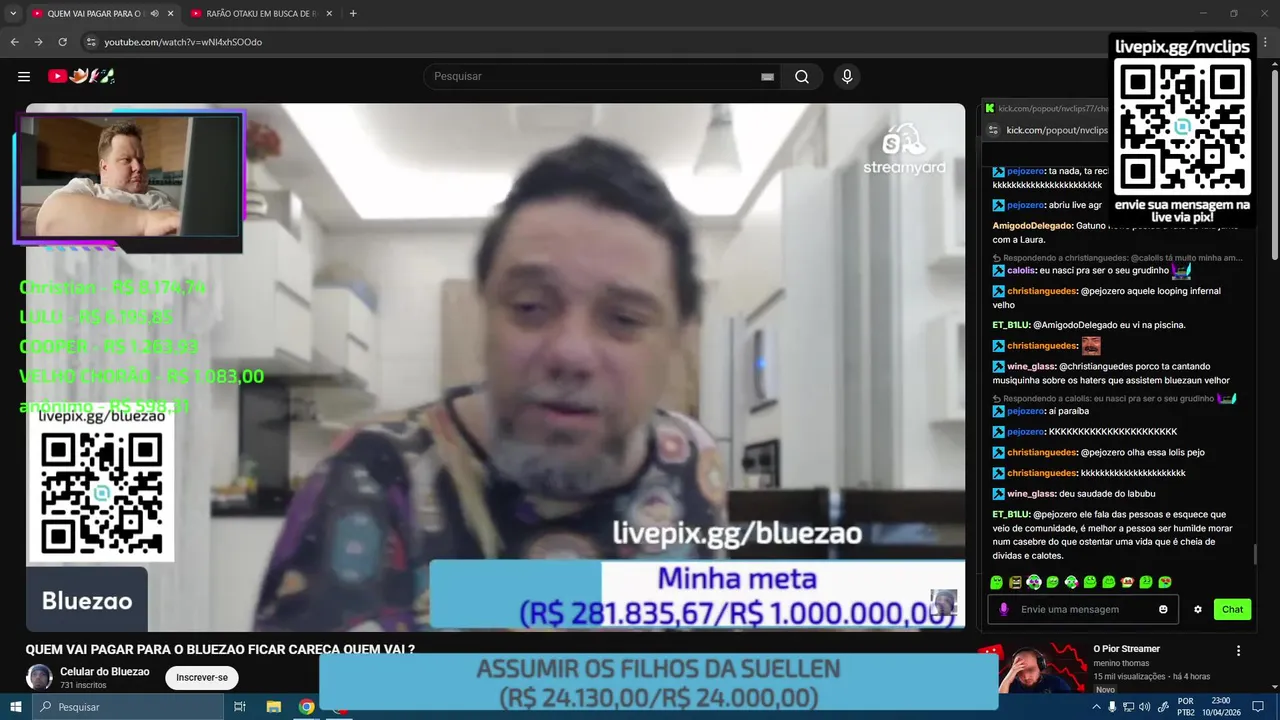Subscribe using the Inscrever-se button
The image size is (1280, 720).
pyautogui.click(x=202, y=677)
